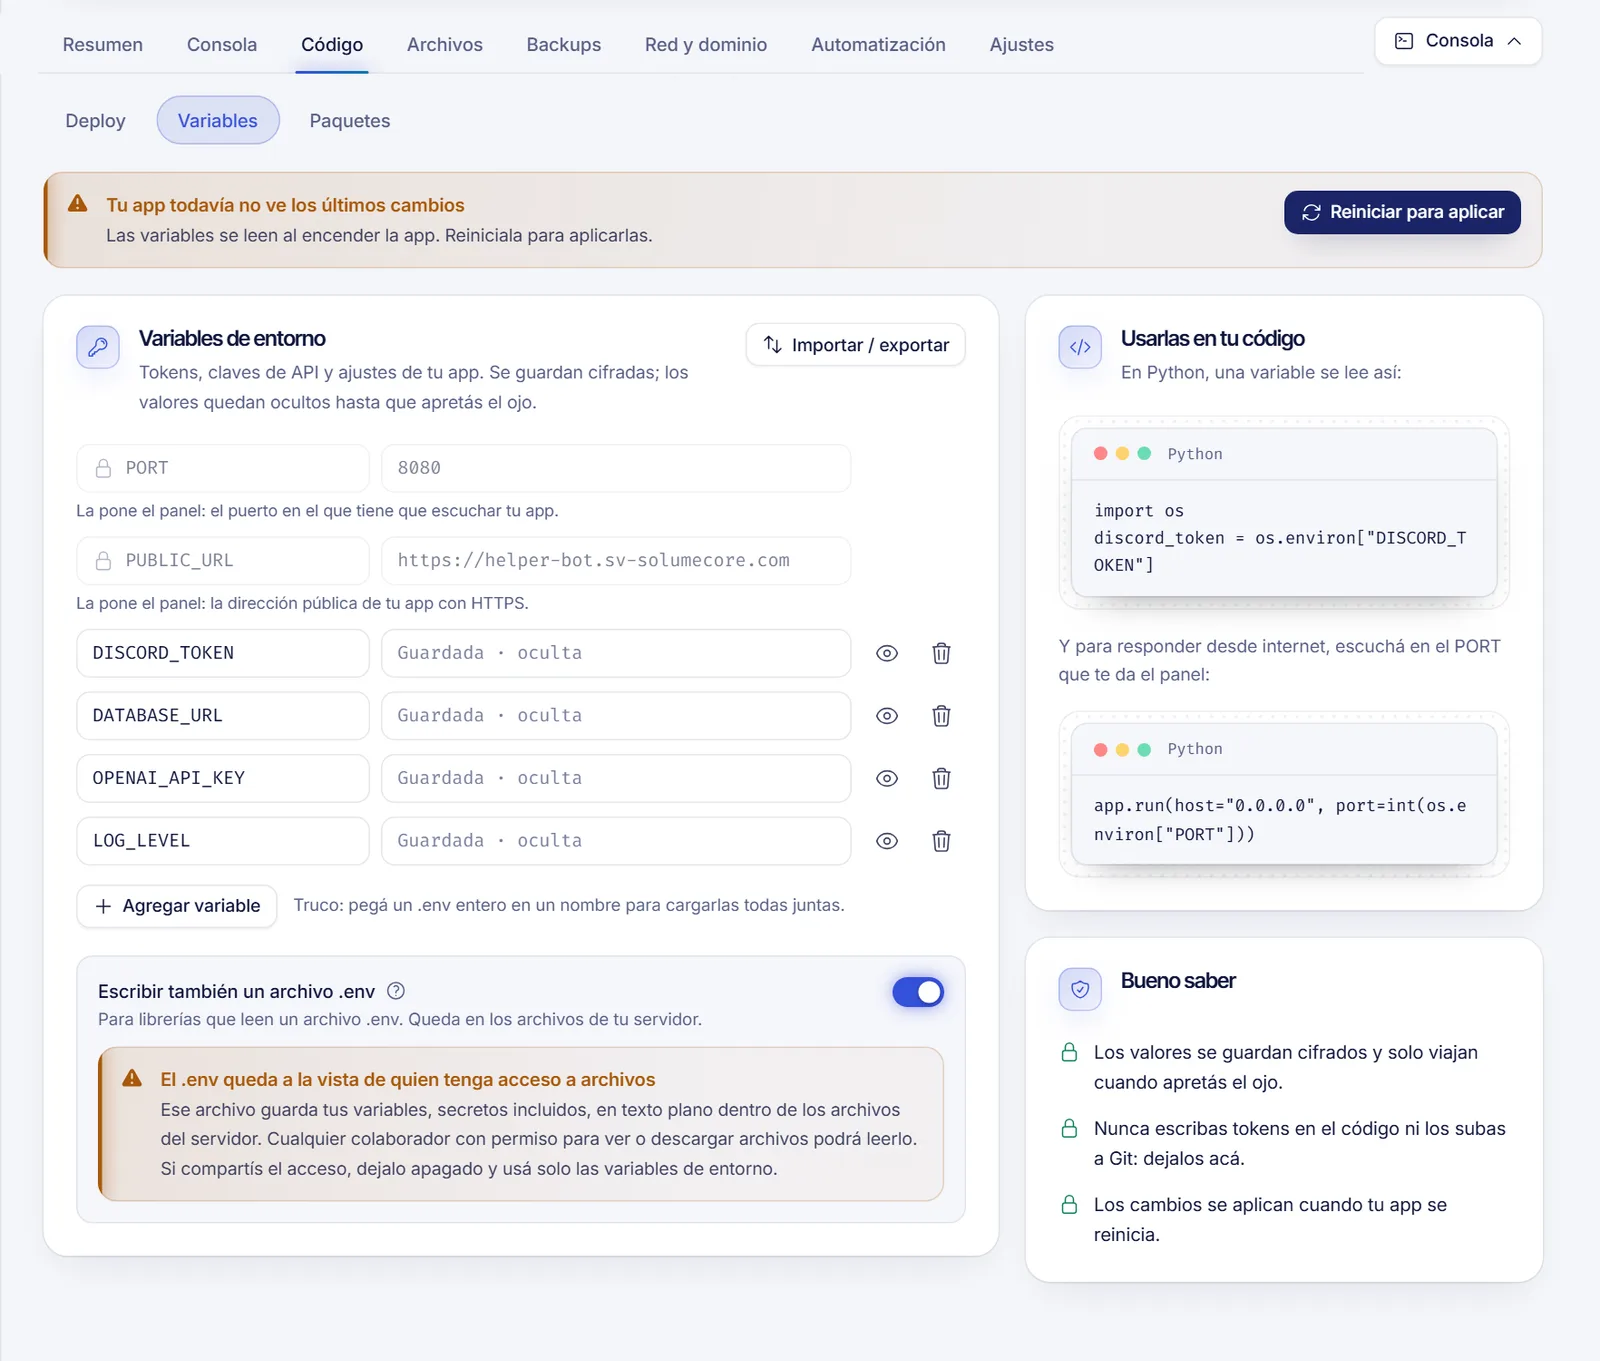The height and width of the screenshot is (1361, 1600).
Task: Click the PUBLIC_URL value field with helper-bot address
Action: coord(616,561)
